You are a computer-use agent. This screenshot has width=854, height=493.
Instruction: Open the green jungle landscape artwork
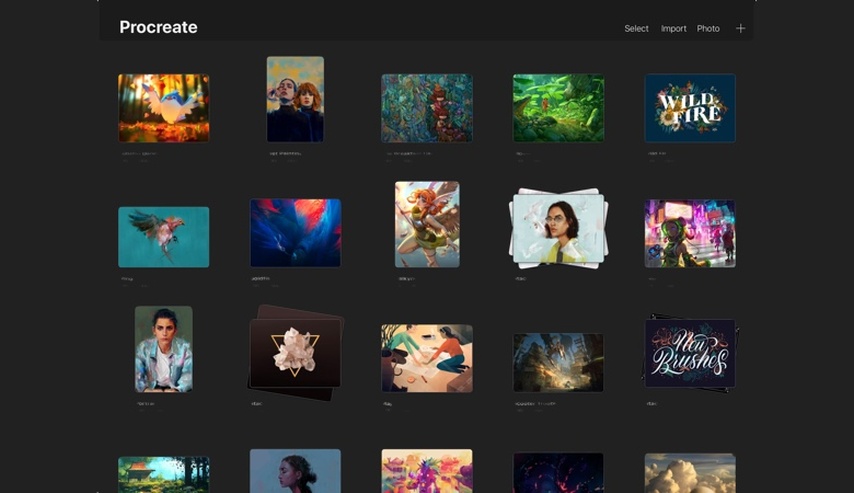[x=558, y=108]
